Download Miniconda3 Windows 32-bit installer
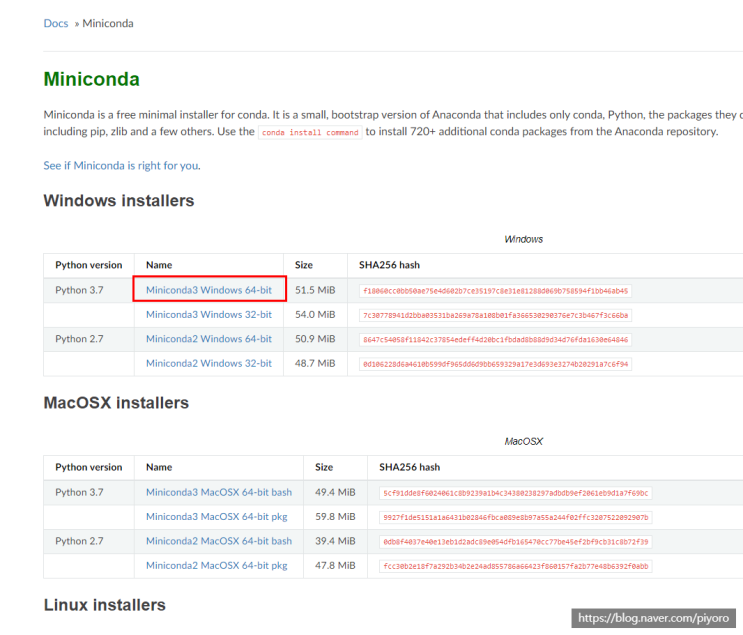 click(x=208, y=314)
